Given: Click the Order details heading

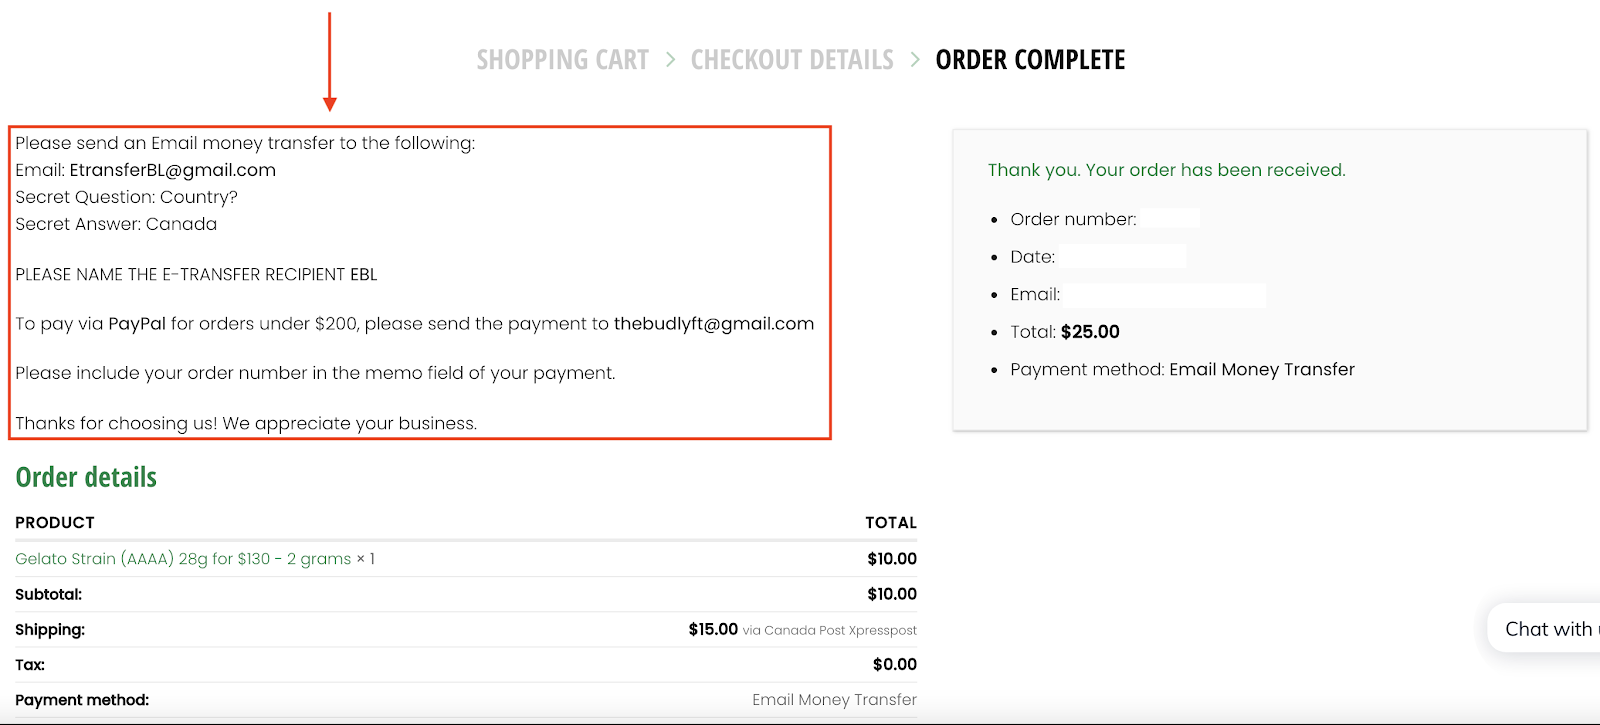Looking at the screenshot, I should point(86,477).
